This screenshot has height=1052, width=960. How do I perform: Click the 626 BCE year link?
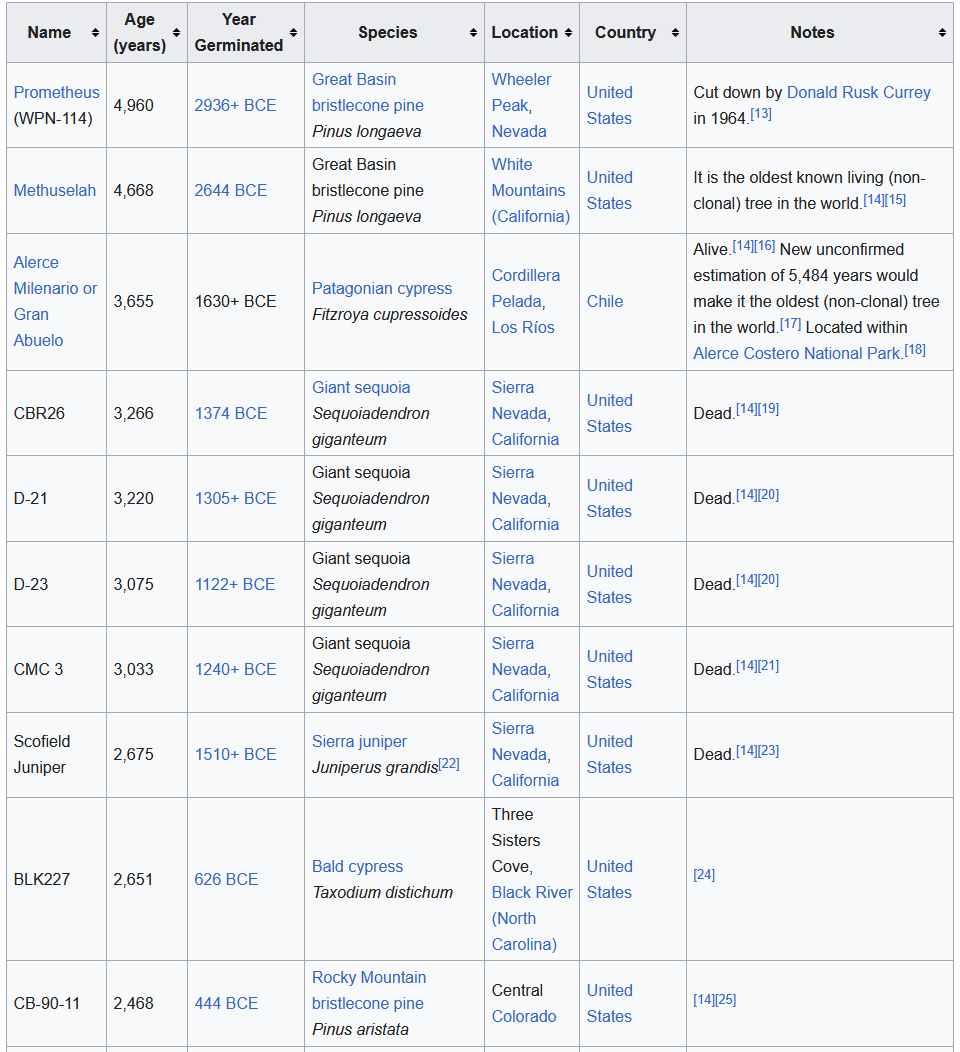click(226, 880)
